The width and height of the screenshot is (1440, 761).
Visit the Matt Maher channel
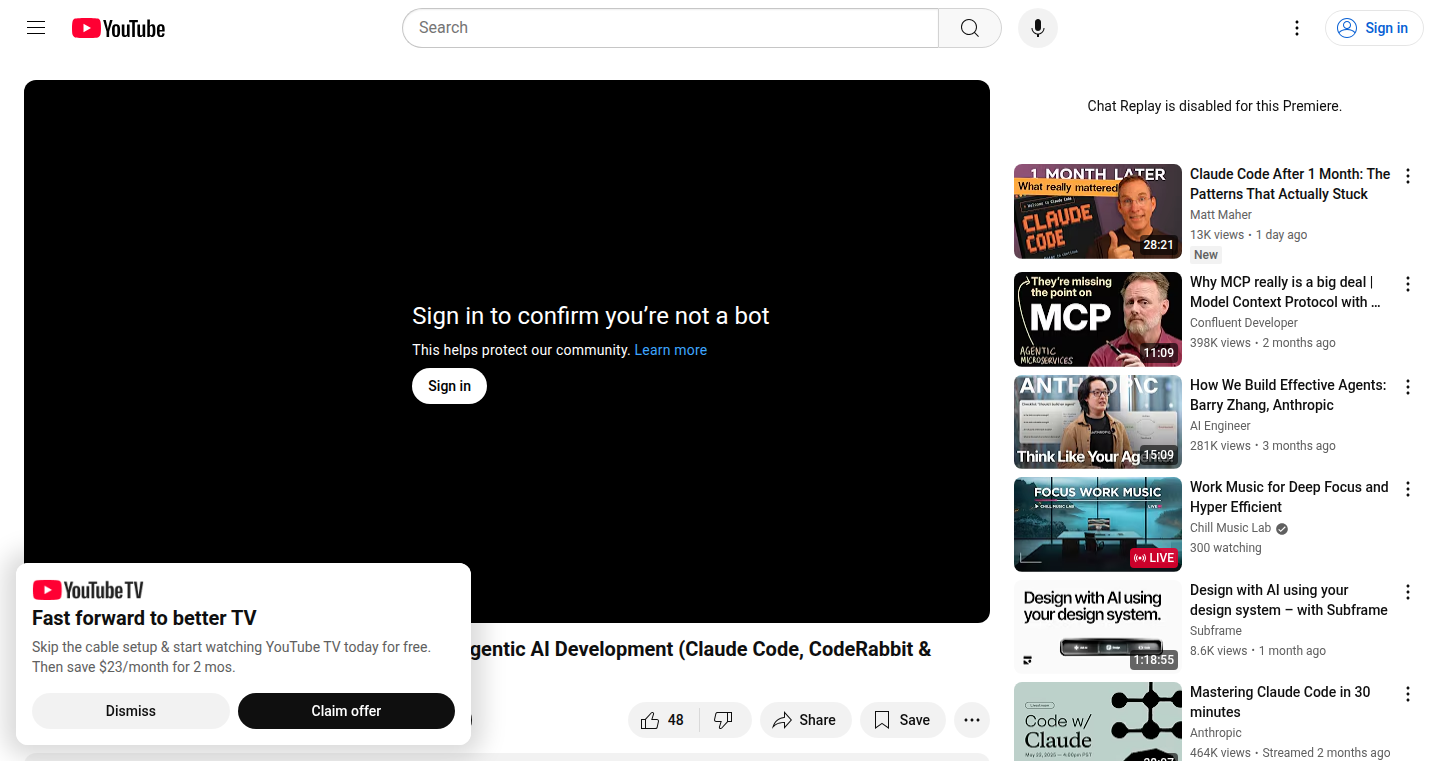1221,215
